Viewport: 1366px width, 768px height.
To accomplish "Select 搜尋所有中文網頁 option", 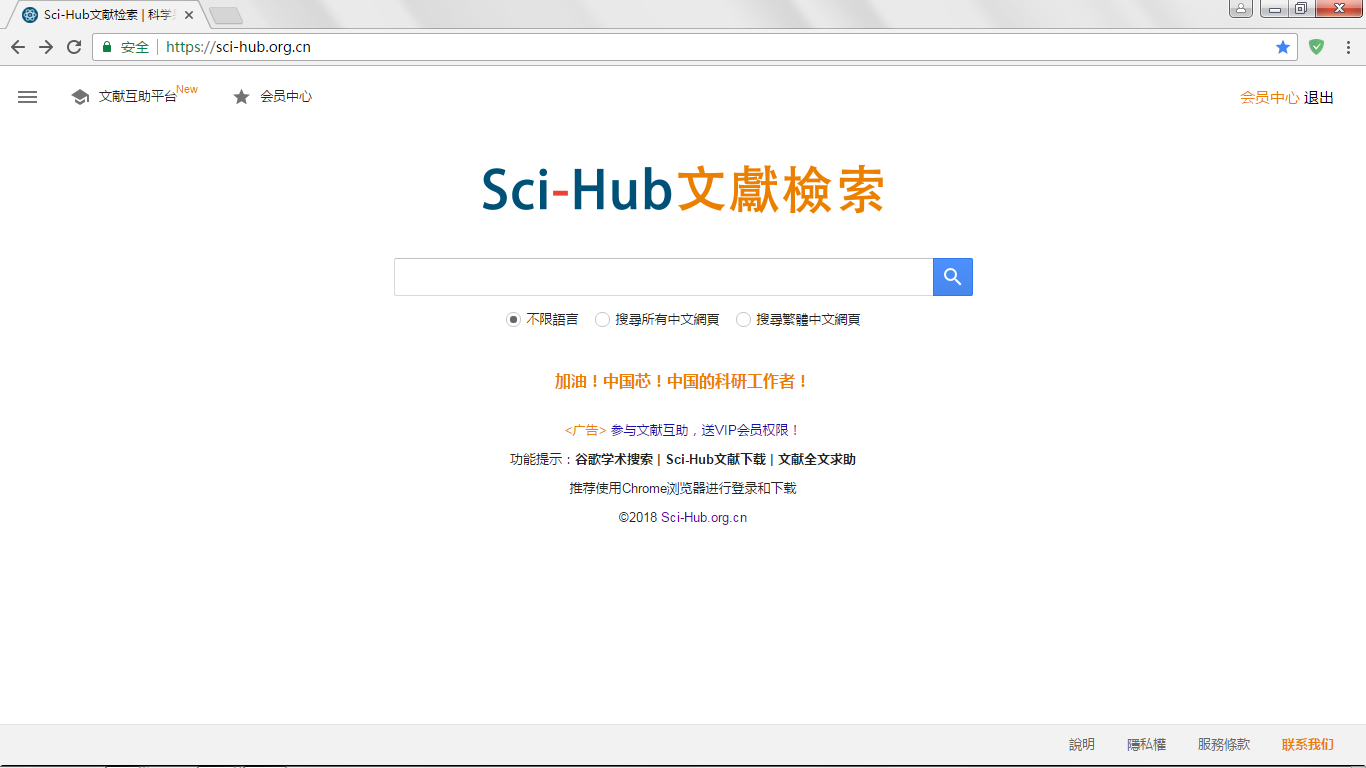I will click(x=603, y=319).
